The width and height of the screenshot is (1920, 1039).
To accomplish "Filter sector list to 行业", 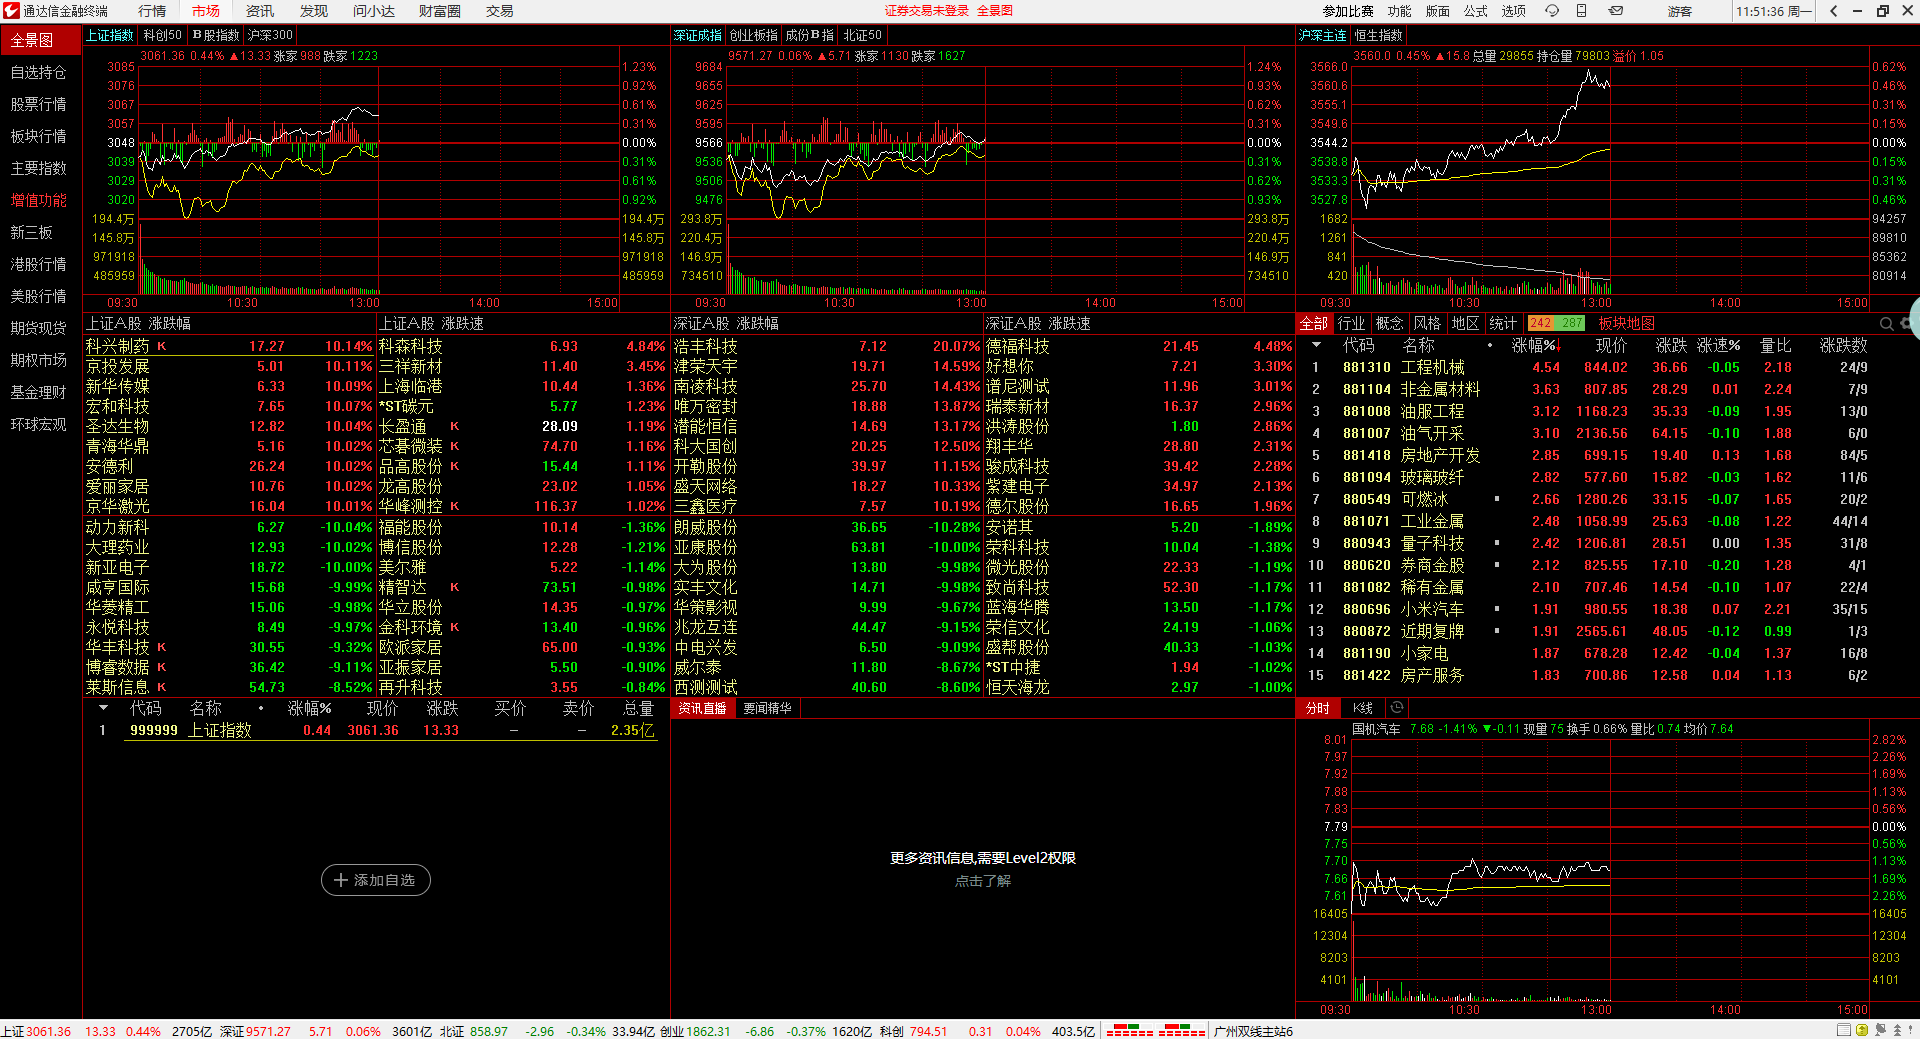I will pyautogui.click(x=1351, y=323).
